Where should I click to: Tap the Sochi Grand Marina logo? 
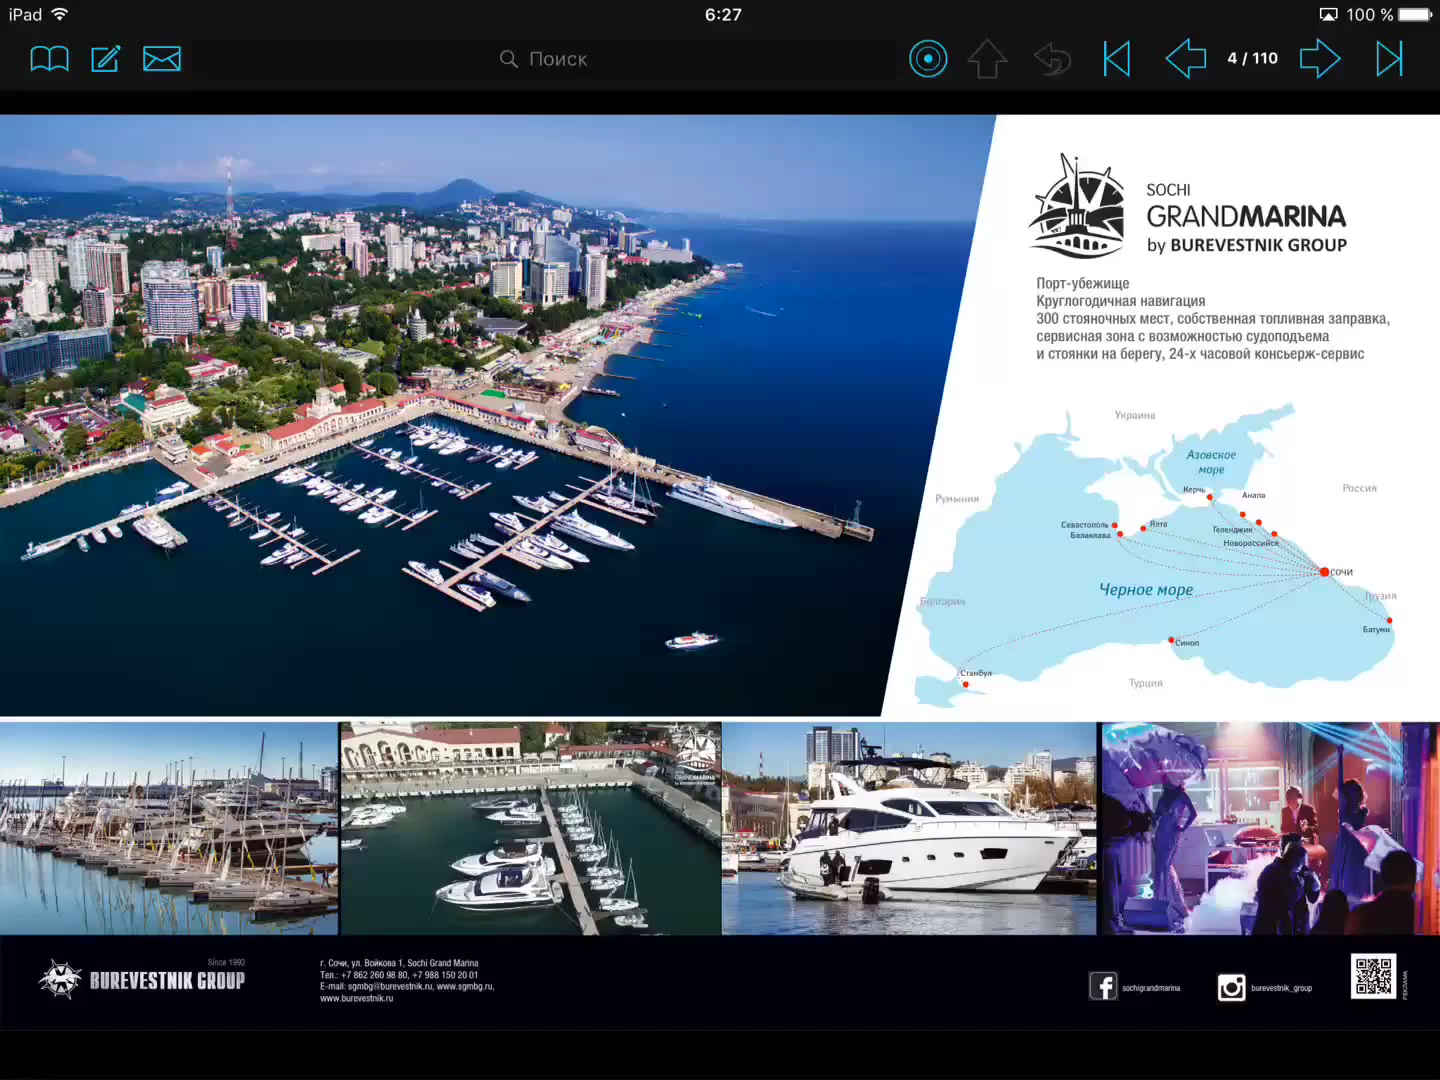tap(1188, 208)
